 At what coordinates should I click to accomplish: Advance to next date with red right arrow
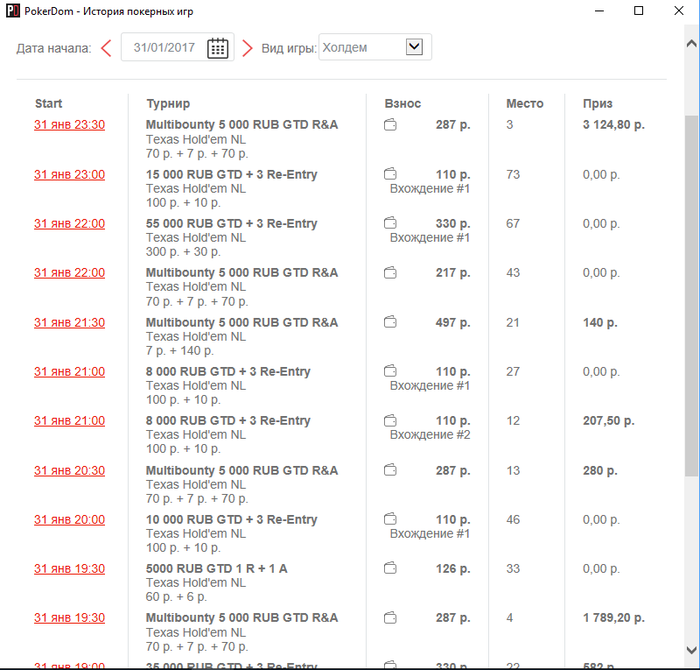247,48
